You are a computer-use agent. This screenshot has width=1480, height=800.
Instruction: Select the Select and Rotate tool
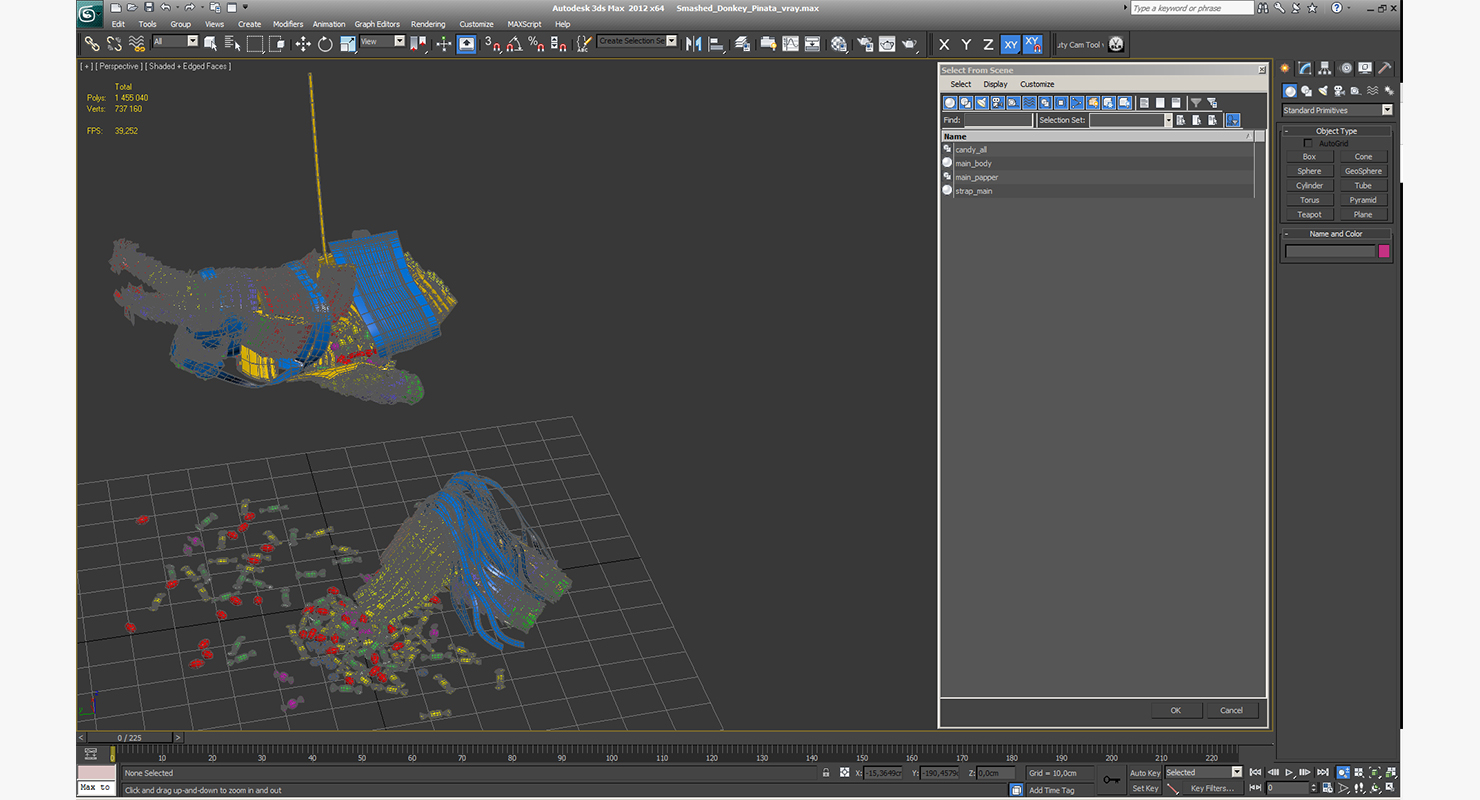[325, 44]
